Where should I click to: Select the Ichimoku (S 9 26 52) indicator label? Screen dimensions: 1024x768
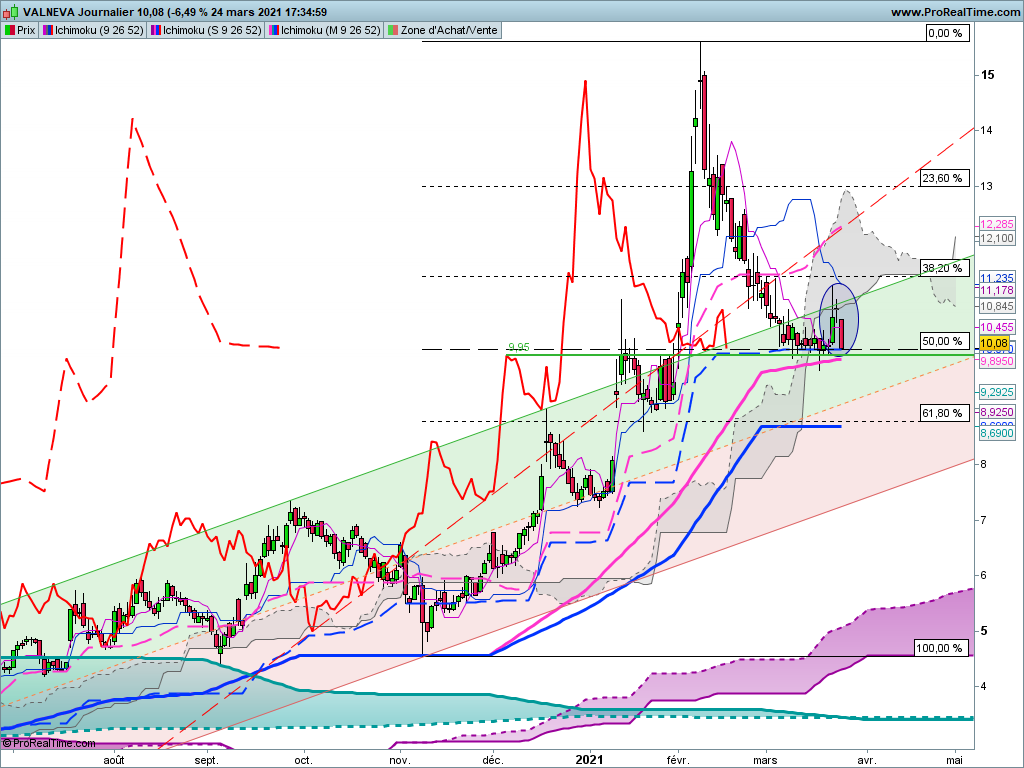pyautogui.click(x=206, y=30)
